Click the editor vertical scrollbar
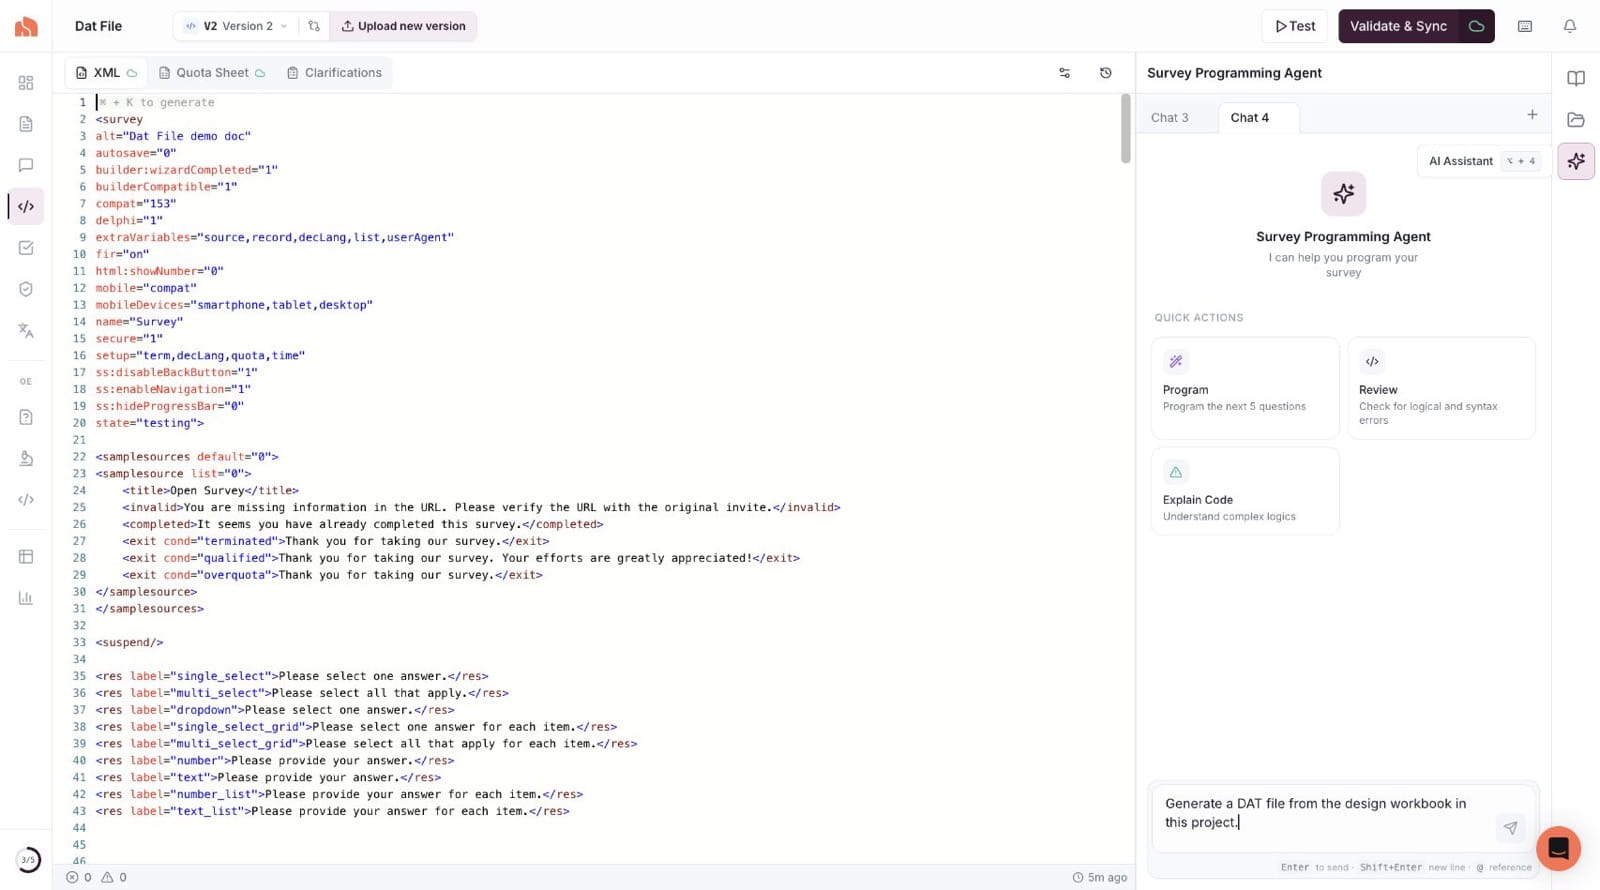Screen dimensions: 1600x890 (1125, 129)
